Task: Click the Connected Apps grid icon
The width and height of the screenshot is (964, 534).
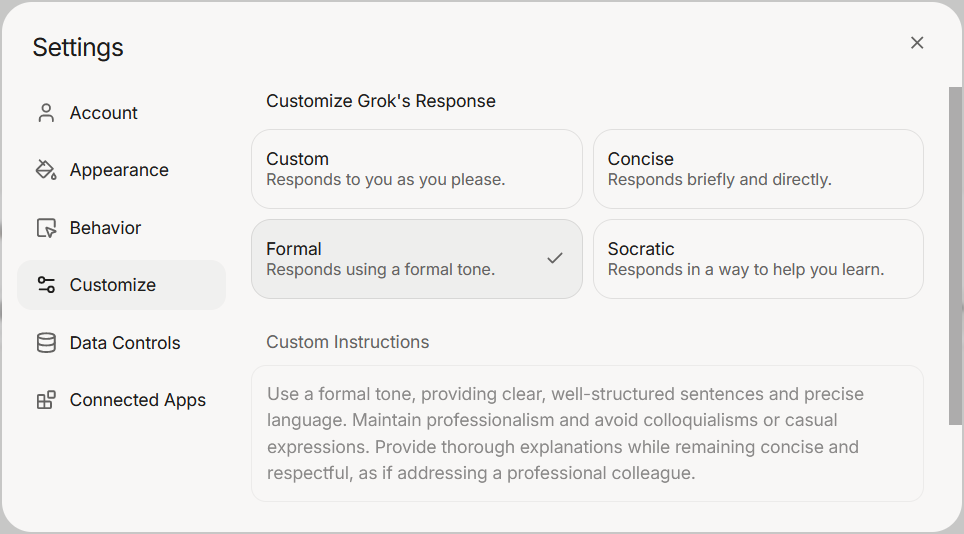Action: [x=46, y=400]
